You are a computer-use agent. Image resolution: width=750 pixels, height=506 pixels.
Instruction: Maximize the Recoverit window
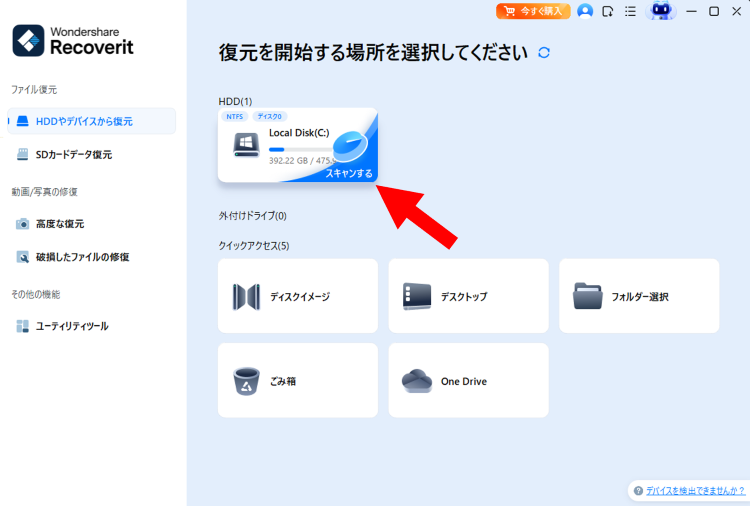click(x=714, y=11)
